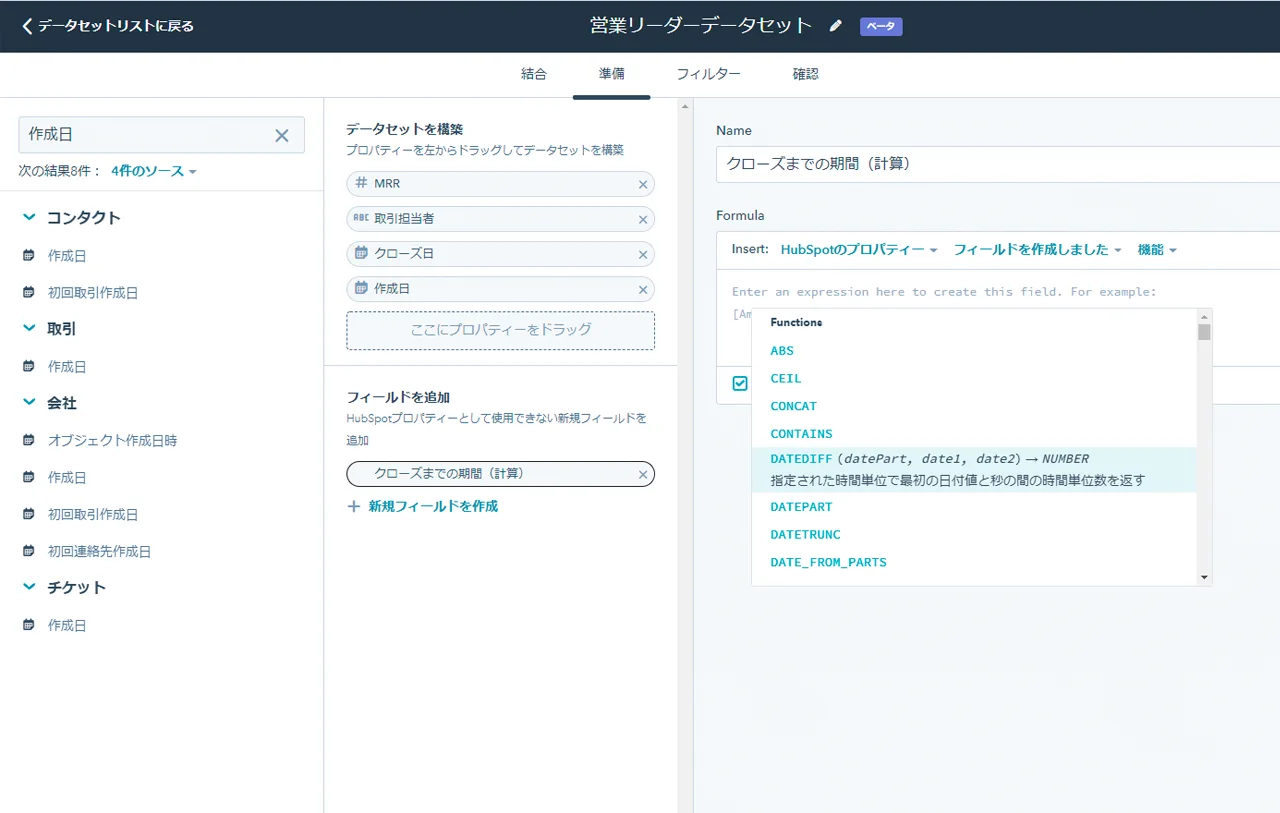
Task: Click the ベータ badge
Action: (881, 27)
